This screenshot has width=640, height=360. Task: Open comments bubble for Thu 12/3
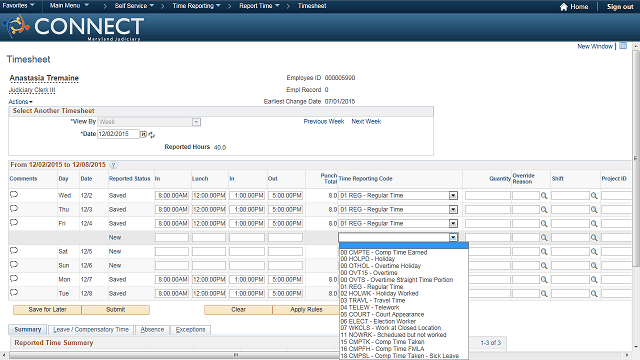tap(14, 209)
